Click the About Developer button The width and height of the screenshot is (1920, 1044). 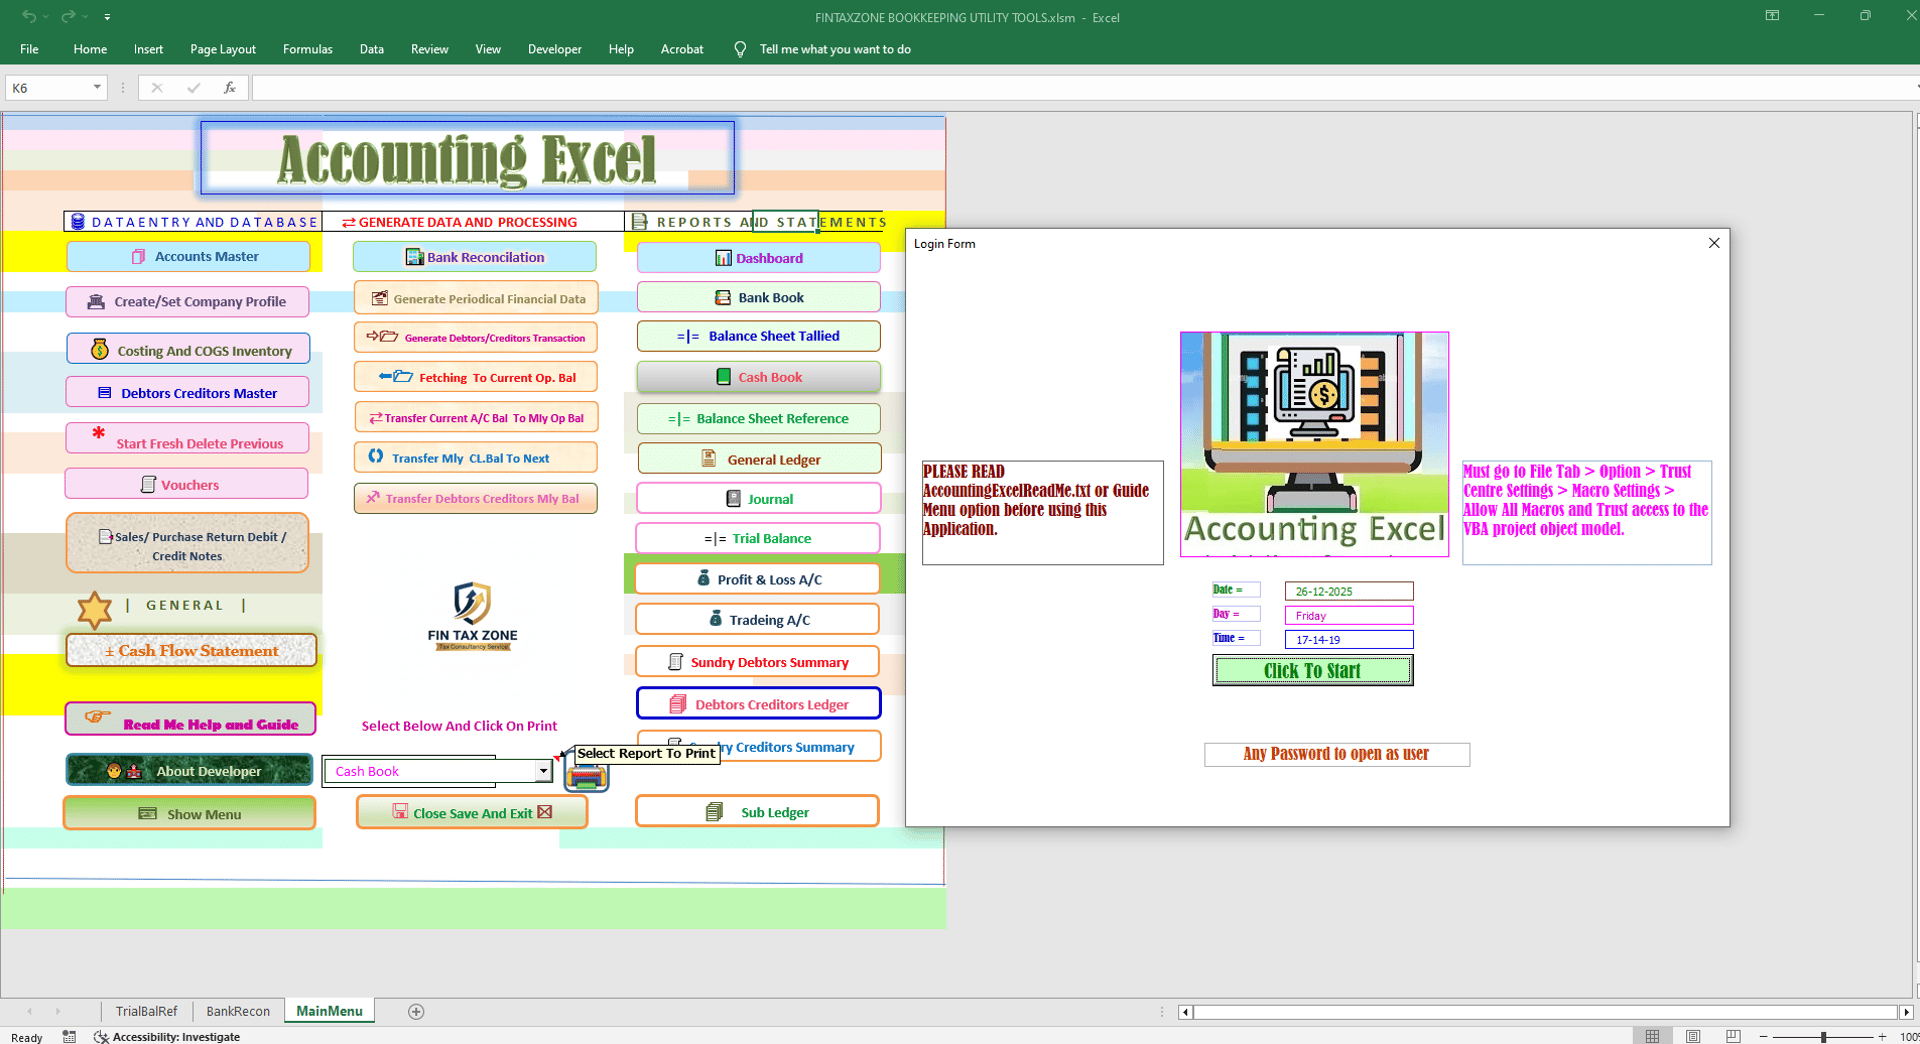[x=189, y=770]
